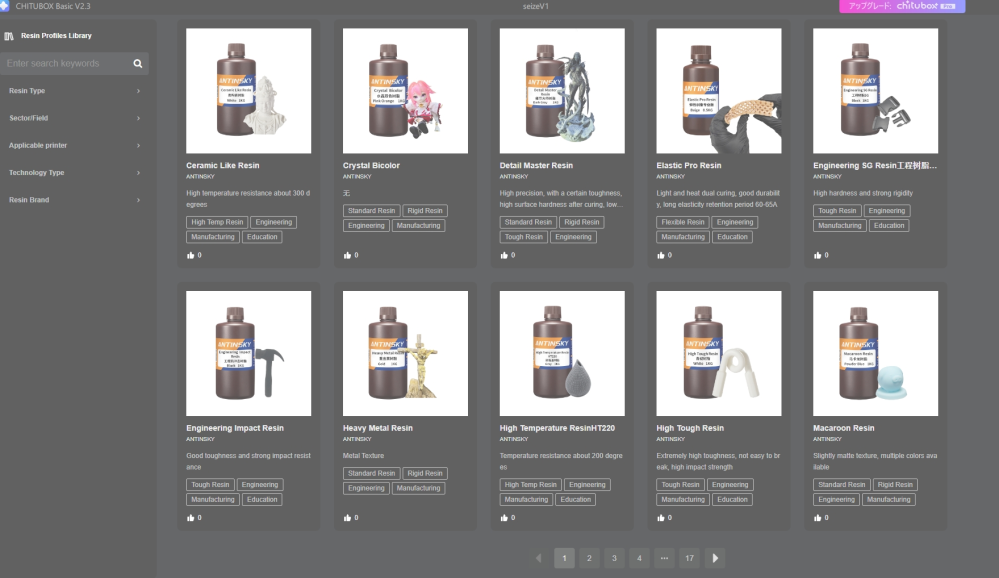Like the Crystal Bicolor card
The image size is (999, 578).
347,256
